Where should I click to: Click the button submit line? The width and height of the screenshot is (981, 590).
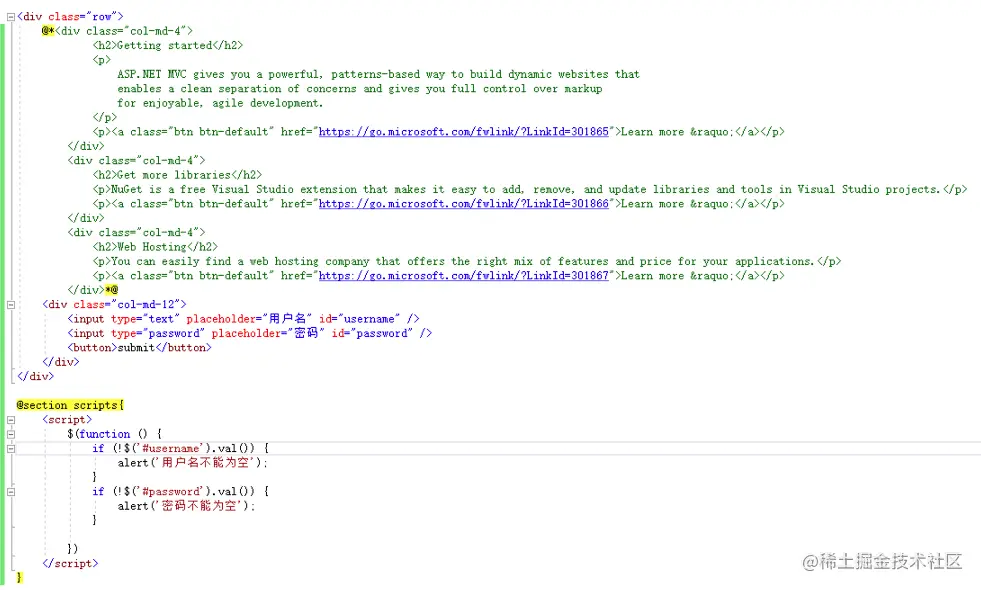(140, 348)
